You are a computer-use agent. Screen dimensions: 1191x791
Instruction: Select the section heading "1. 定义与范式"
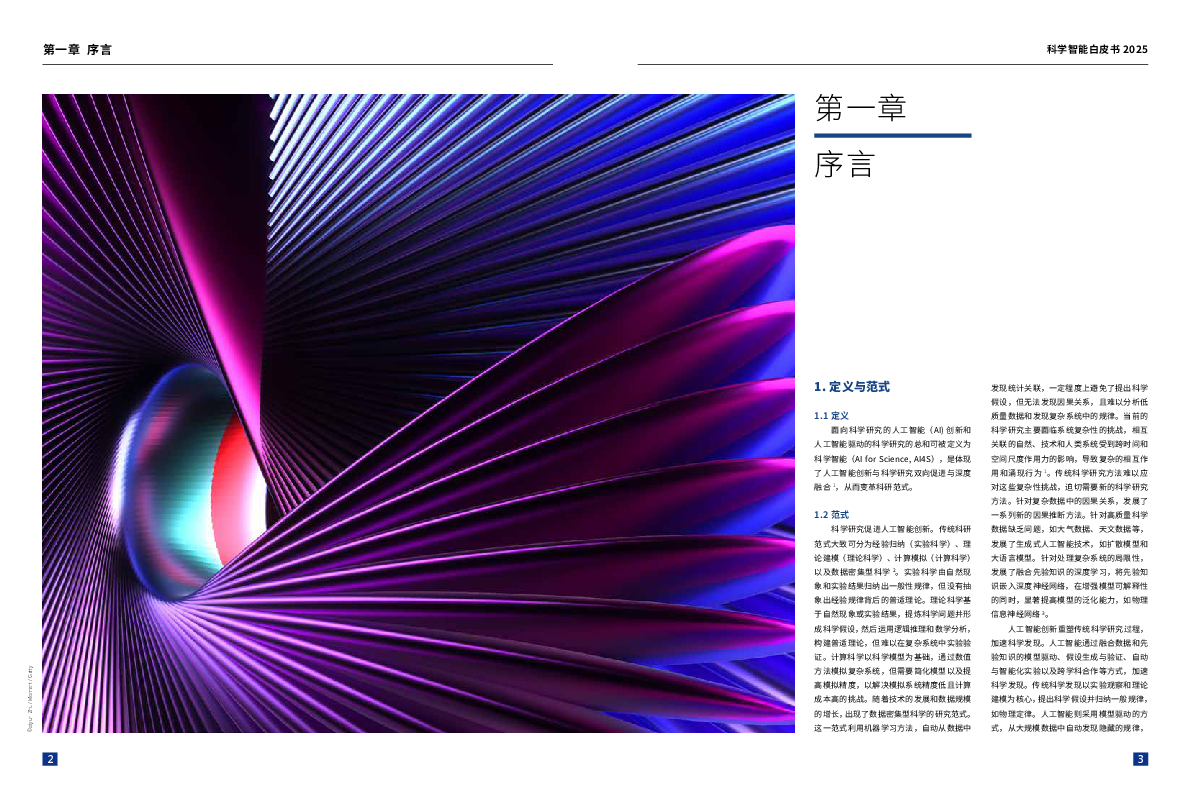click(851, 387)
